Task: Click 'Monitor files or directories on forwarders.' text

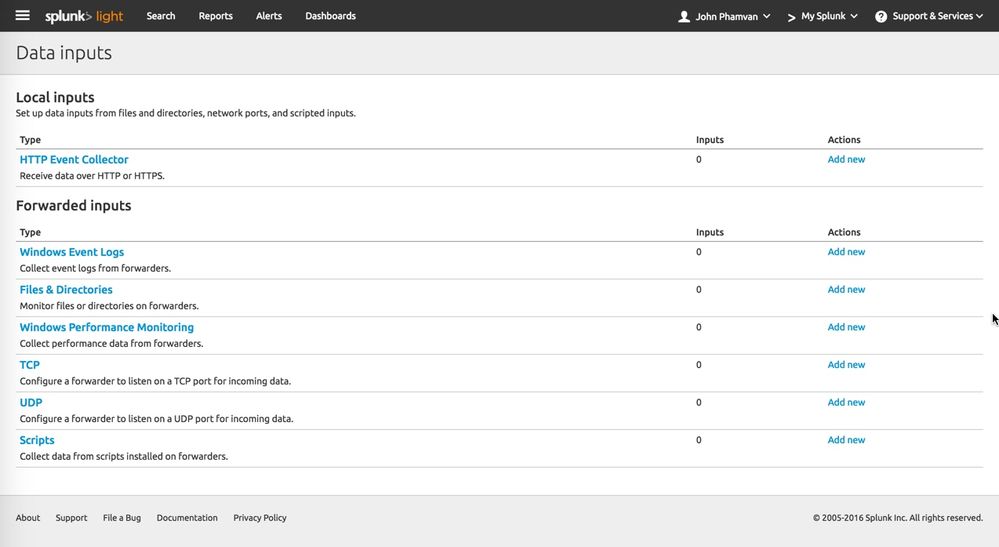Action: 109,306
